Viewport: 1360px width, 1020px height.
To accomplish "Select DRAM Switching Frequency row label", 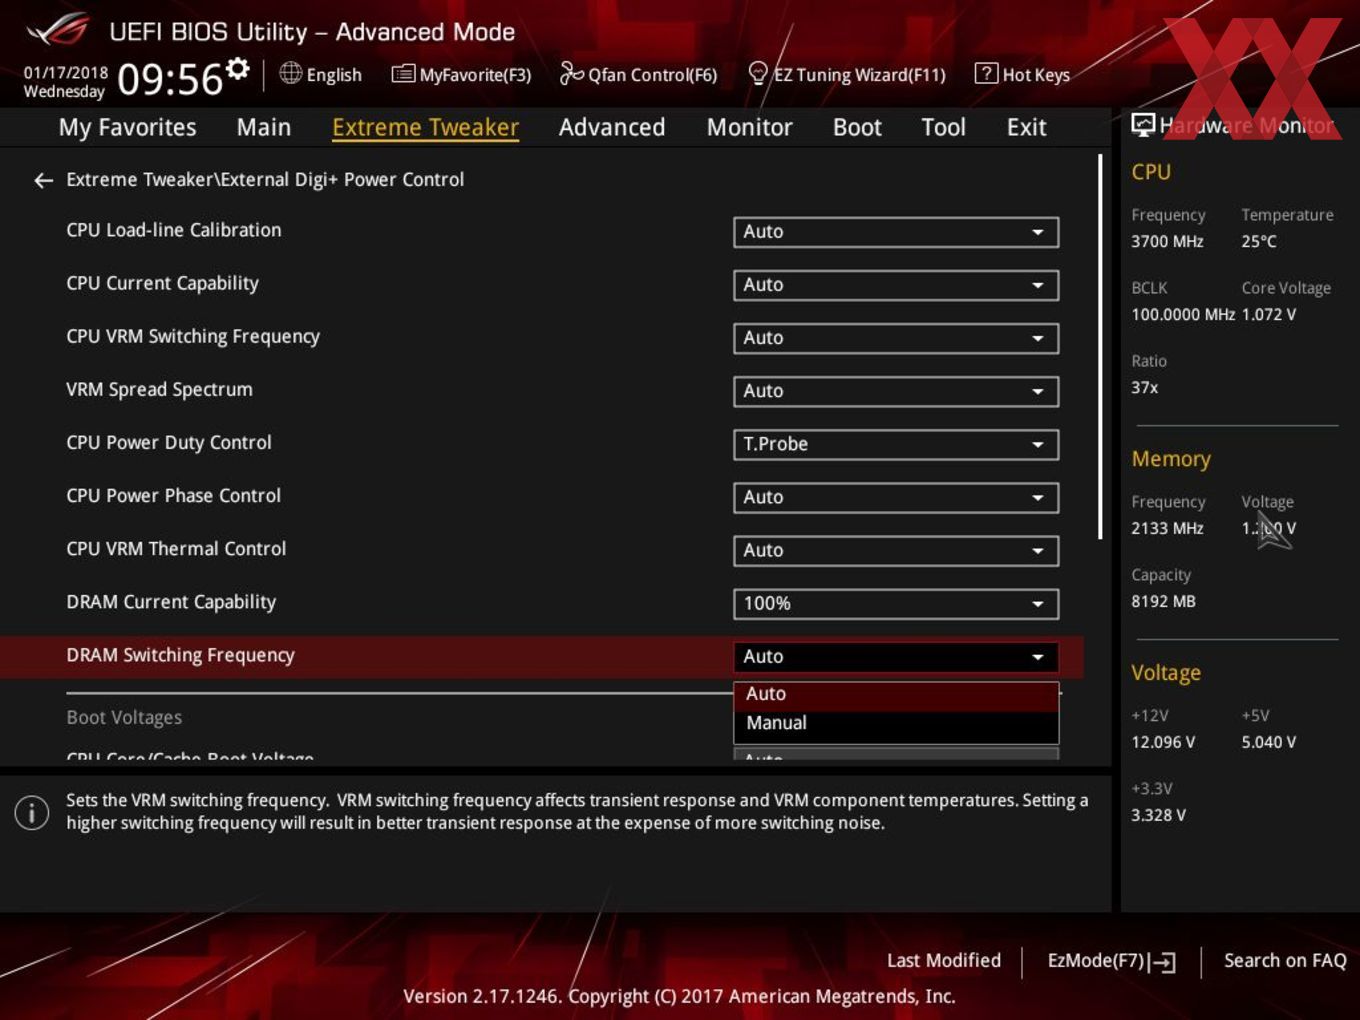I will [x=180, y=655].
